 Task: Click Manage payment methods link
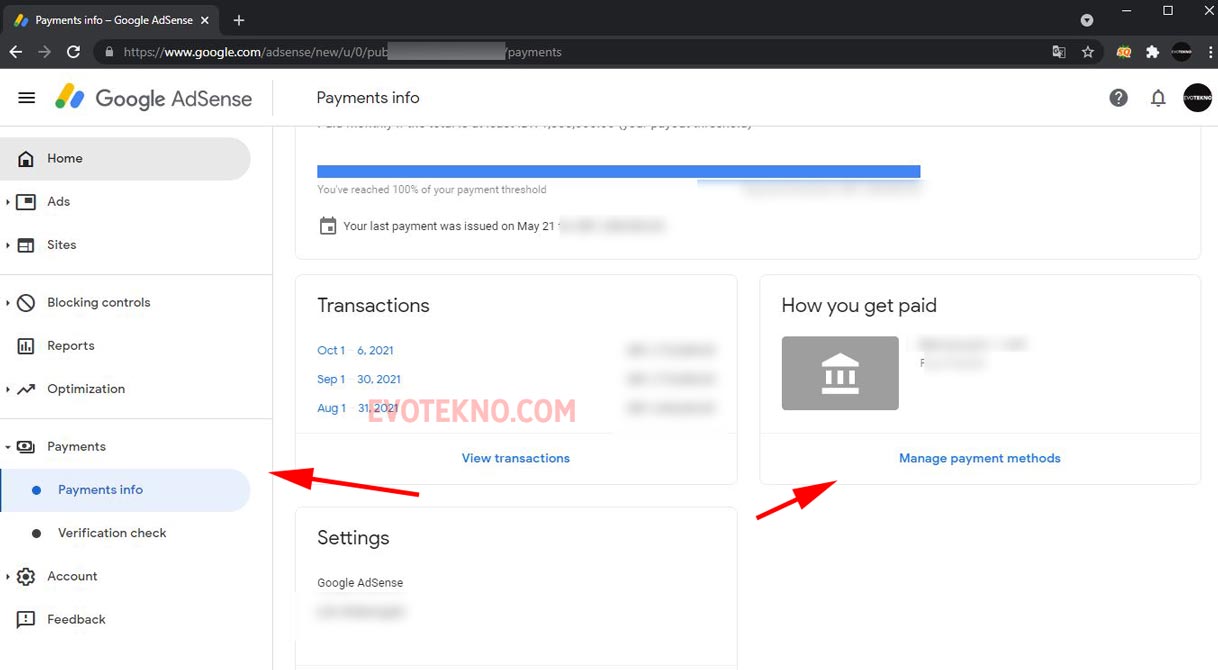[979, 458]
